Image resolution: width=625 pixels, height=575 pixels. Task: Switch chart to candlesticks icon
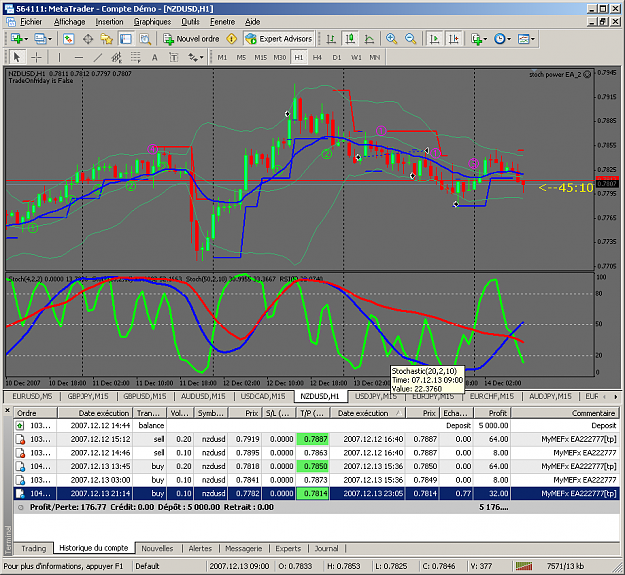350,39
